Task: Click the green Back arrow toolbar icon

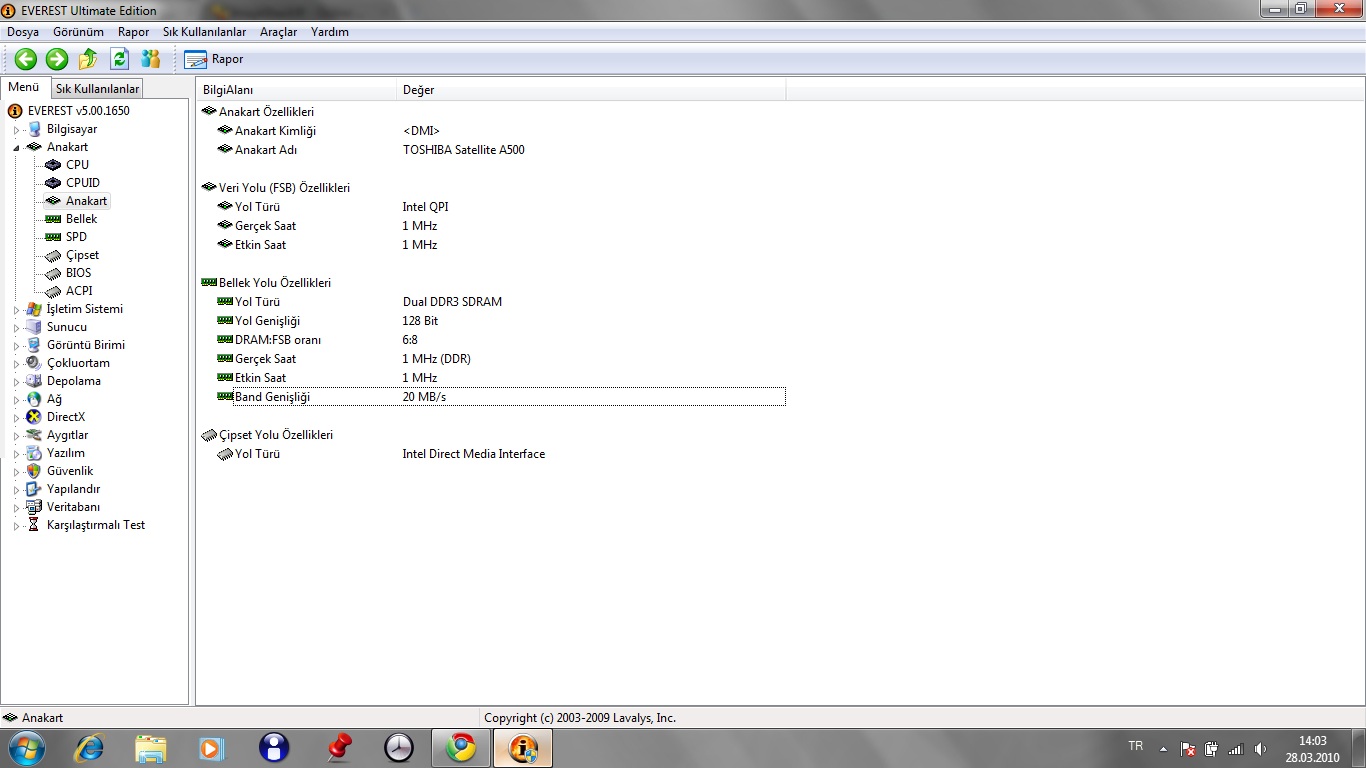Action: pyautogui.click(x=25, y=59)
